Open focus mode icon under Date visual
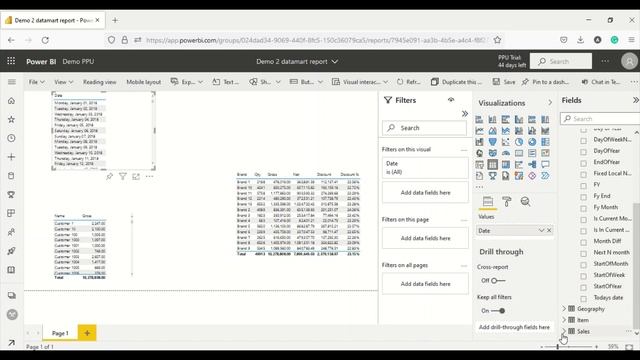Viewport: 640px width, 360px height. click(136, 176)
